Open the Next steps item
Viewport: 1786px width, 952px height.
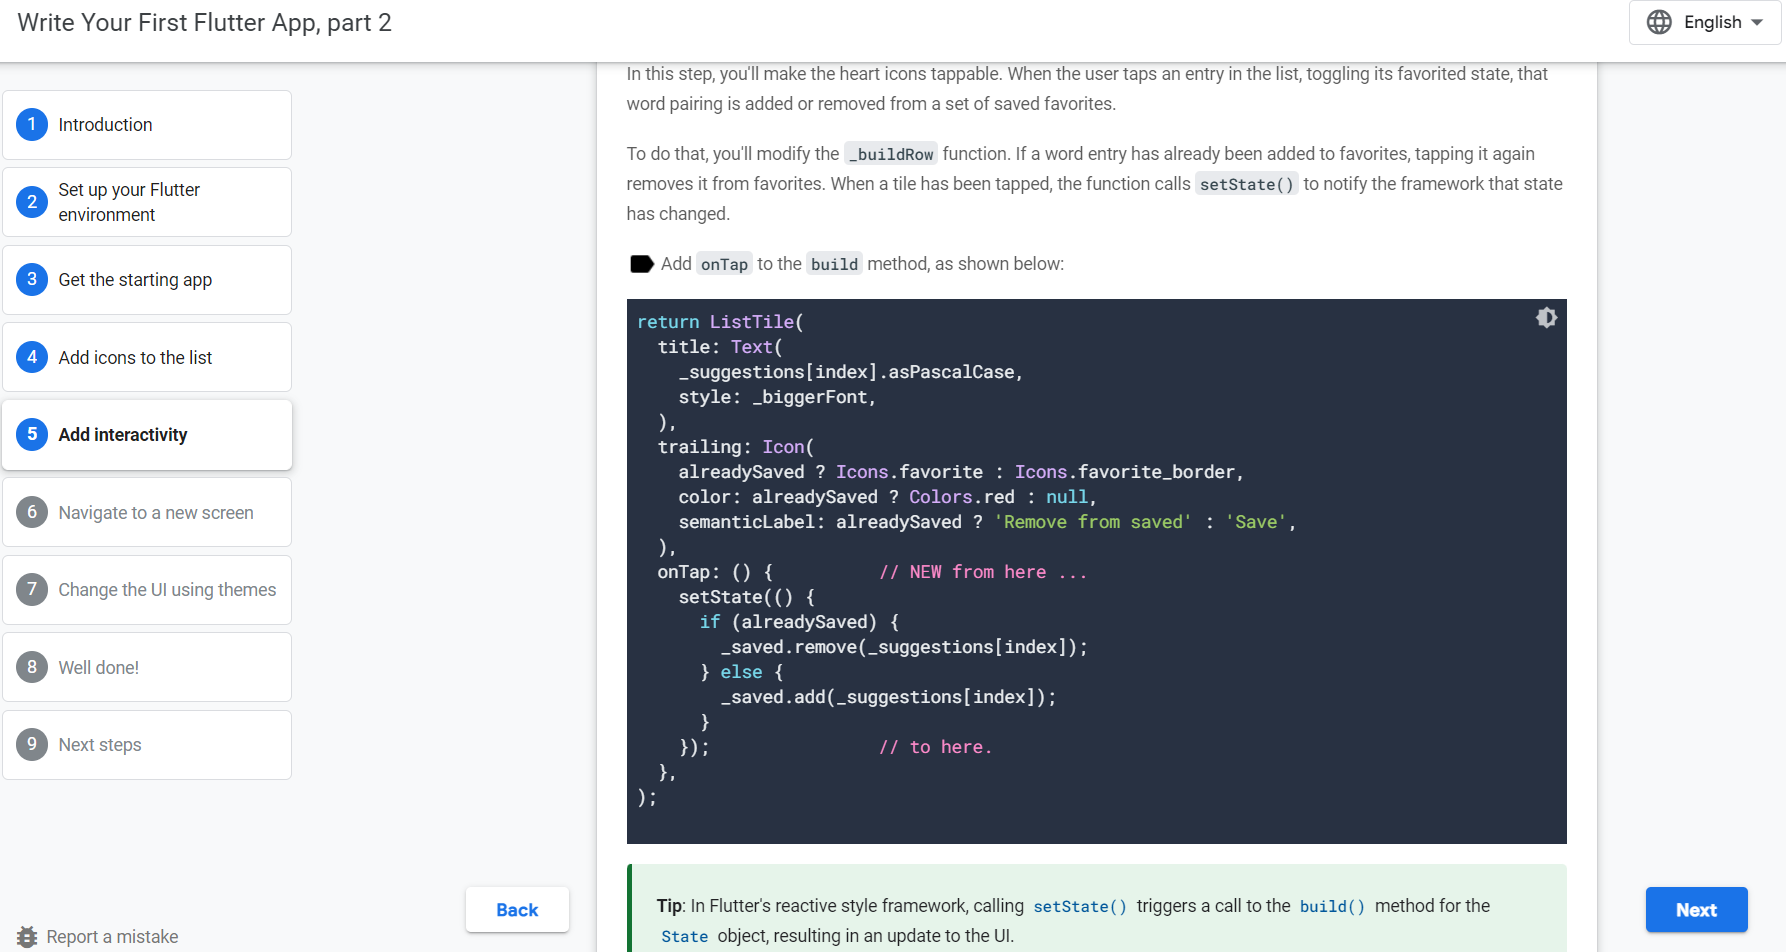(147, 744)
